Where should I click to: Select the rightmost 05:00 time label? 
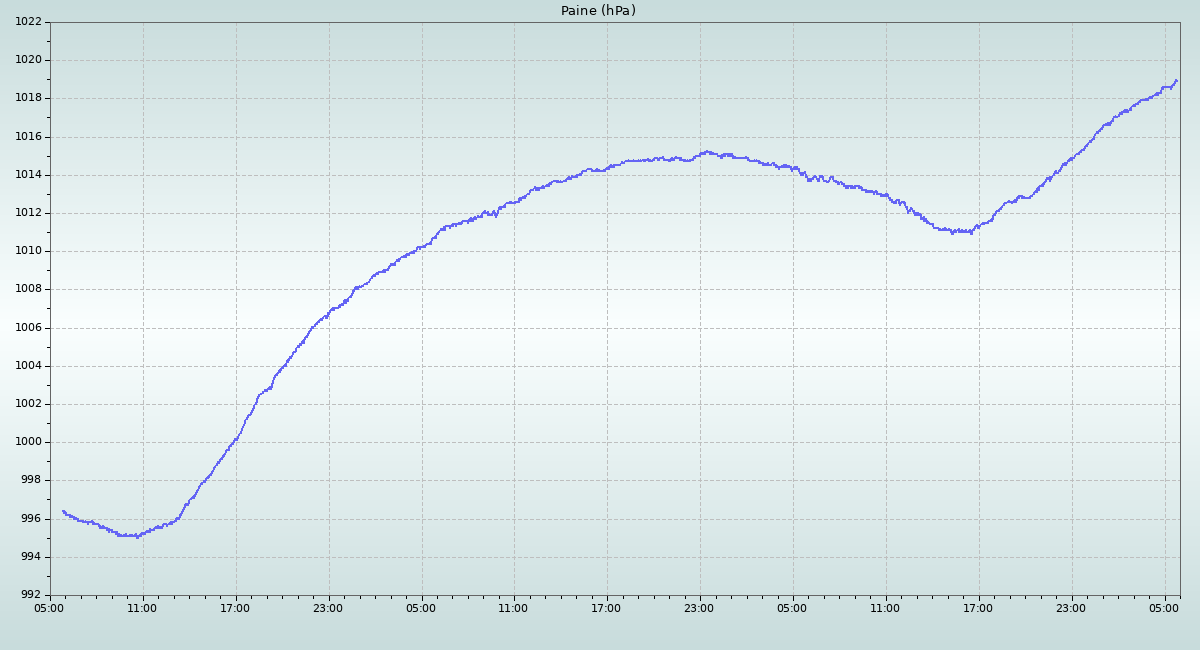pos(1164,607)
